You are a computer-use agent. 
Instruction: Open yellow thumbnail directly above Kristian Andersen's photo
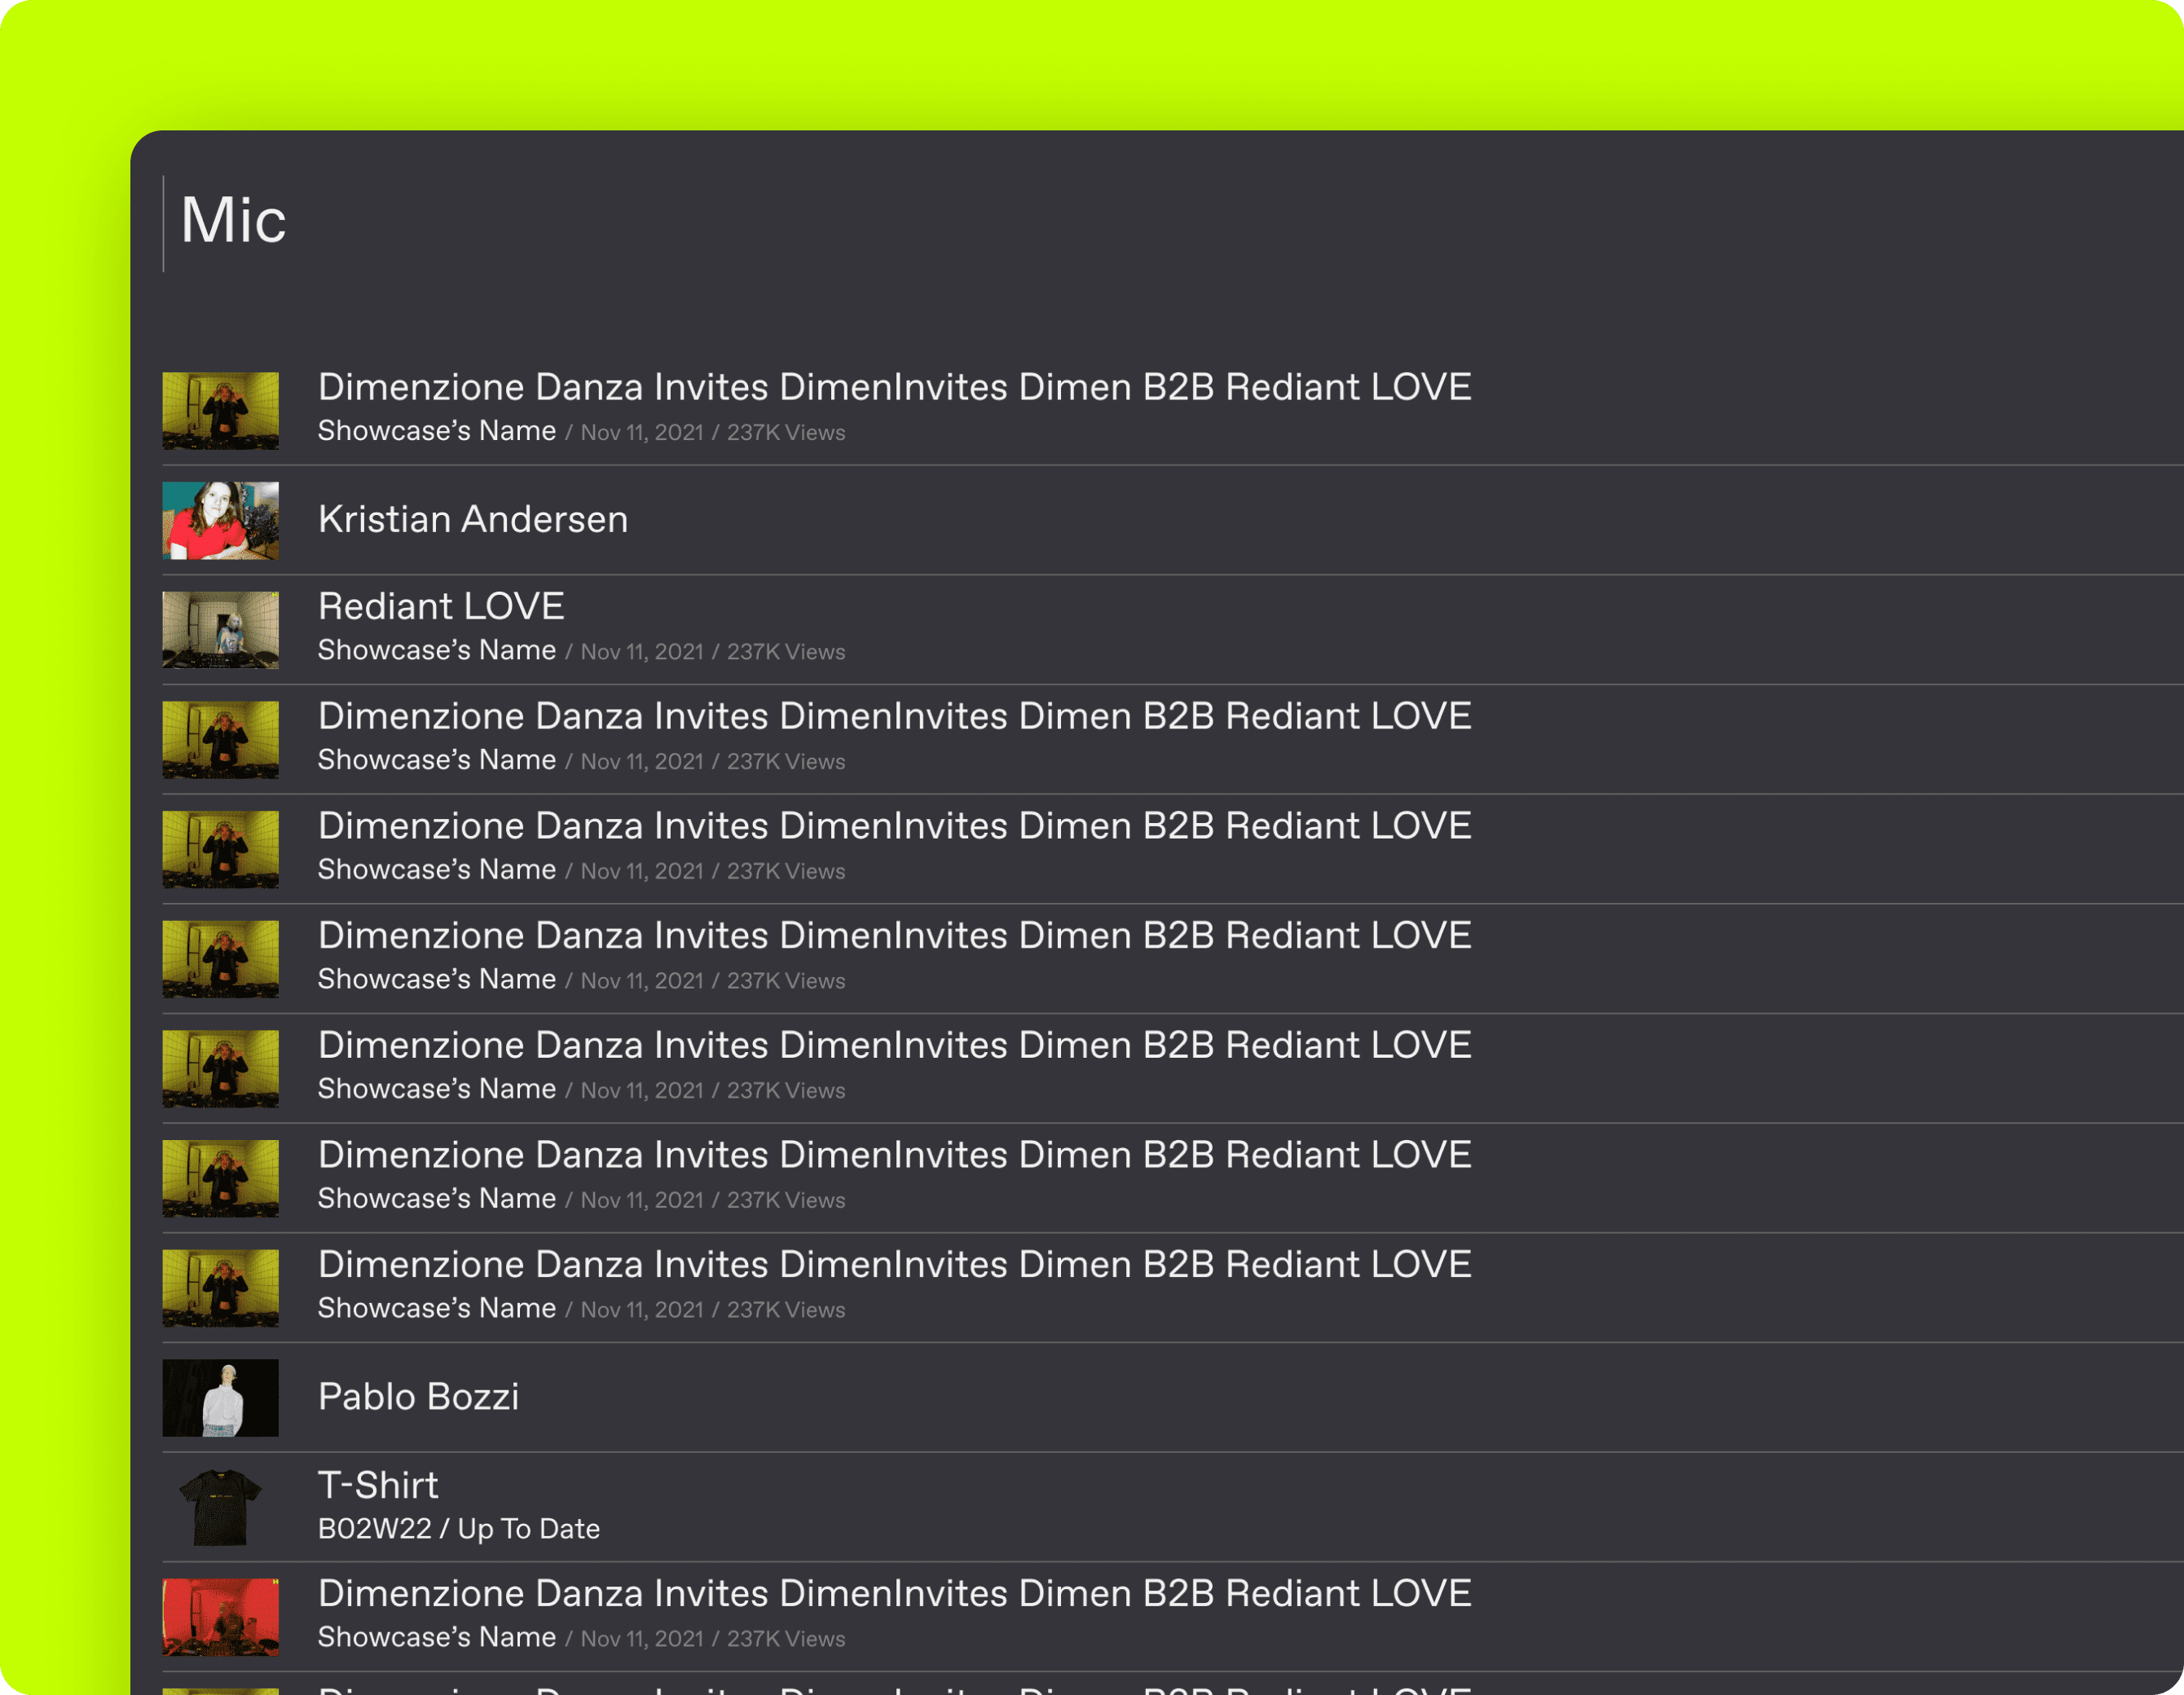(221, 411)
